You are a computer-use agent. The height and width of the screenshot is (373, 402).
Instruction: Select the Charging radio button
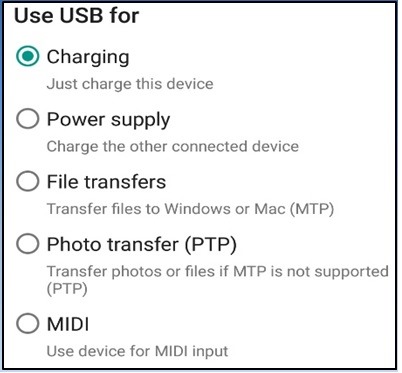click(x=28, y=56)
